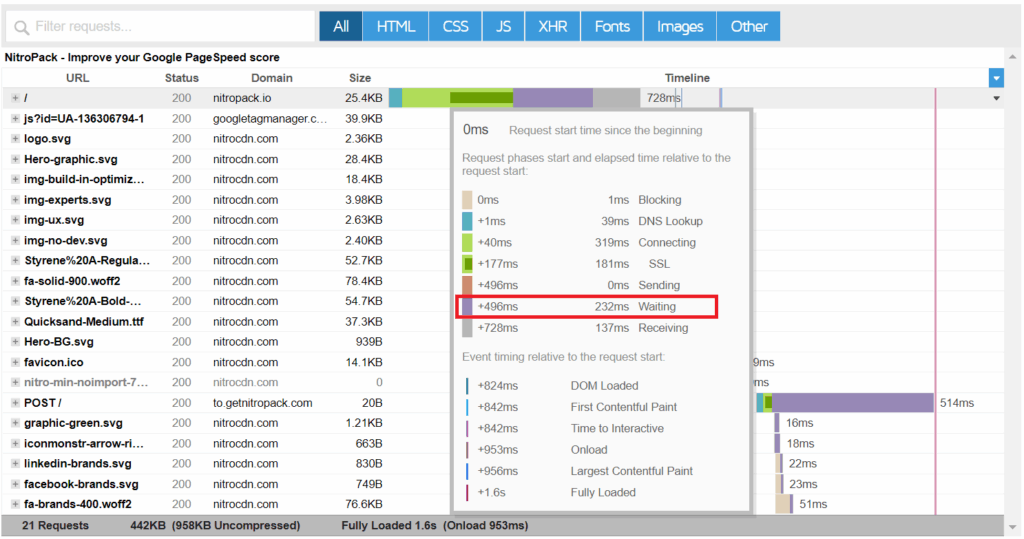Click the Blocking phase color swatch
Image resolution: width=1024 pixels, height=539 pixels.
[467, 200]
